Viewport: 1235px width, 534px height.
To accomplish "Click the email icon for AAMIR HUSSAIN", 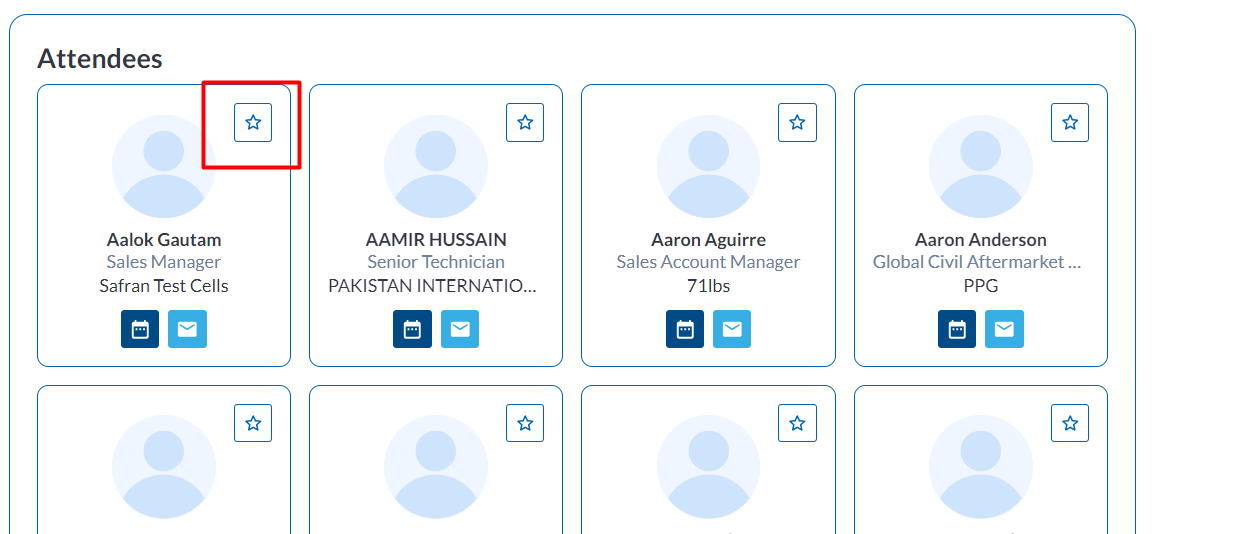I will (460, 329).
